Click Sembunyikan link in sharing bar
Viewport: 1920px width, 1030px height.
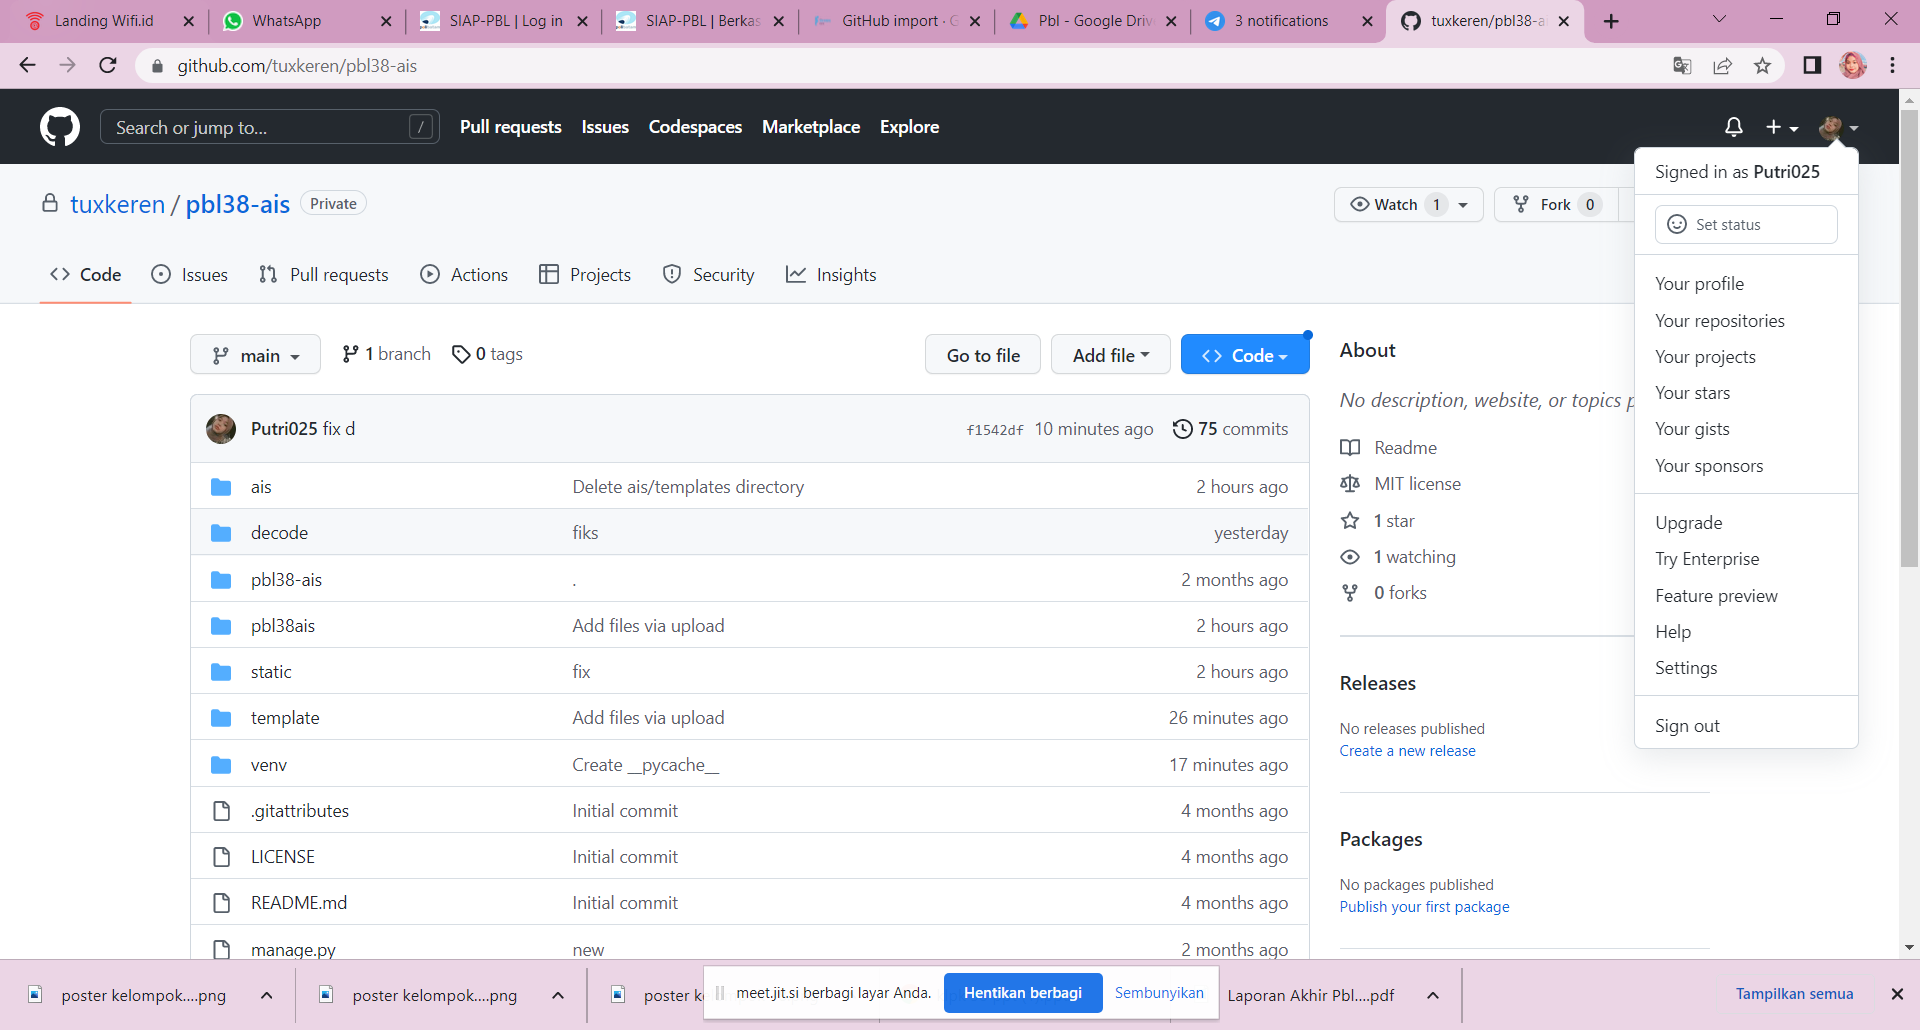click(1159, 993)
